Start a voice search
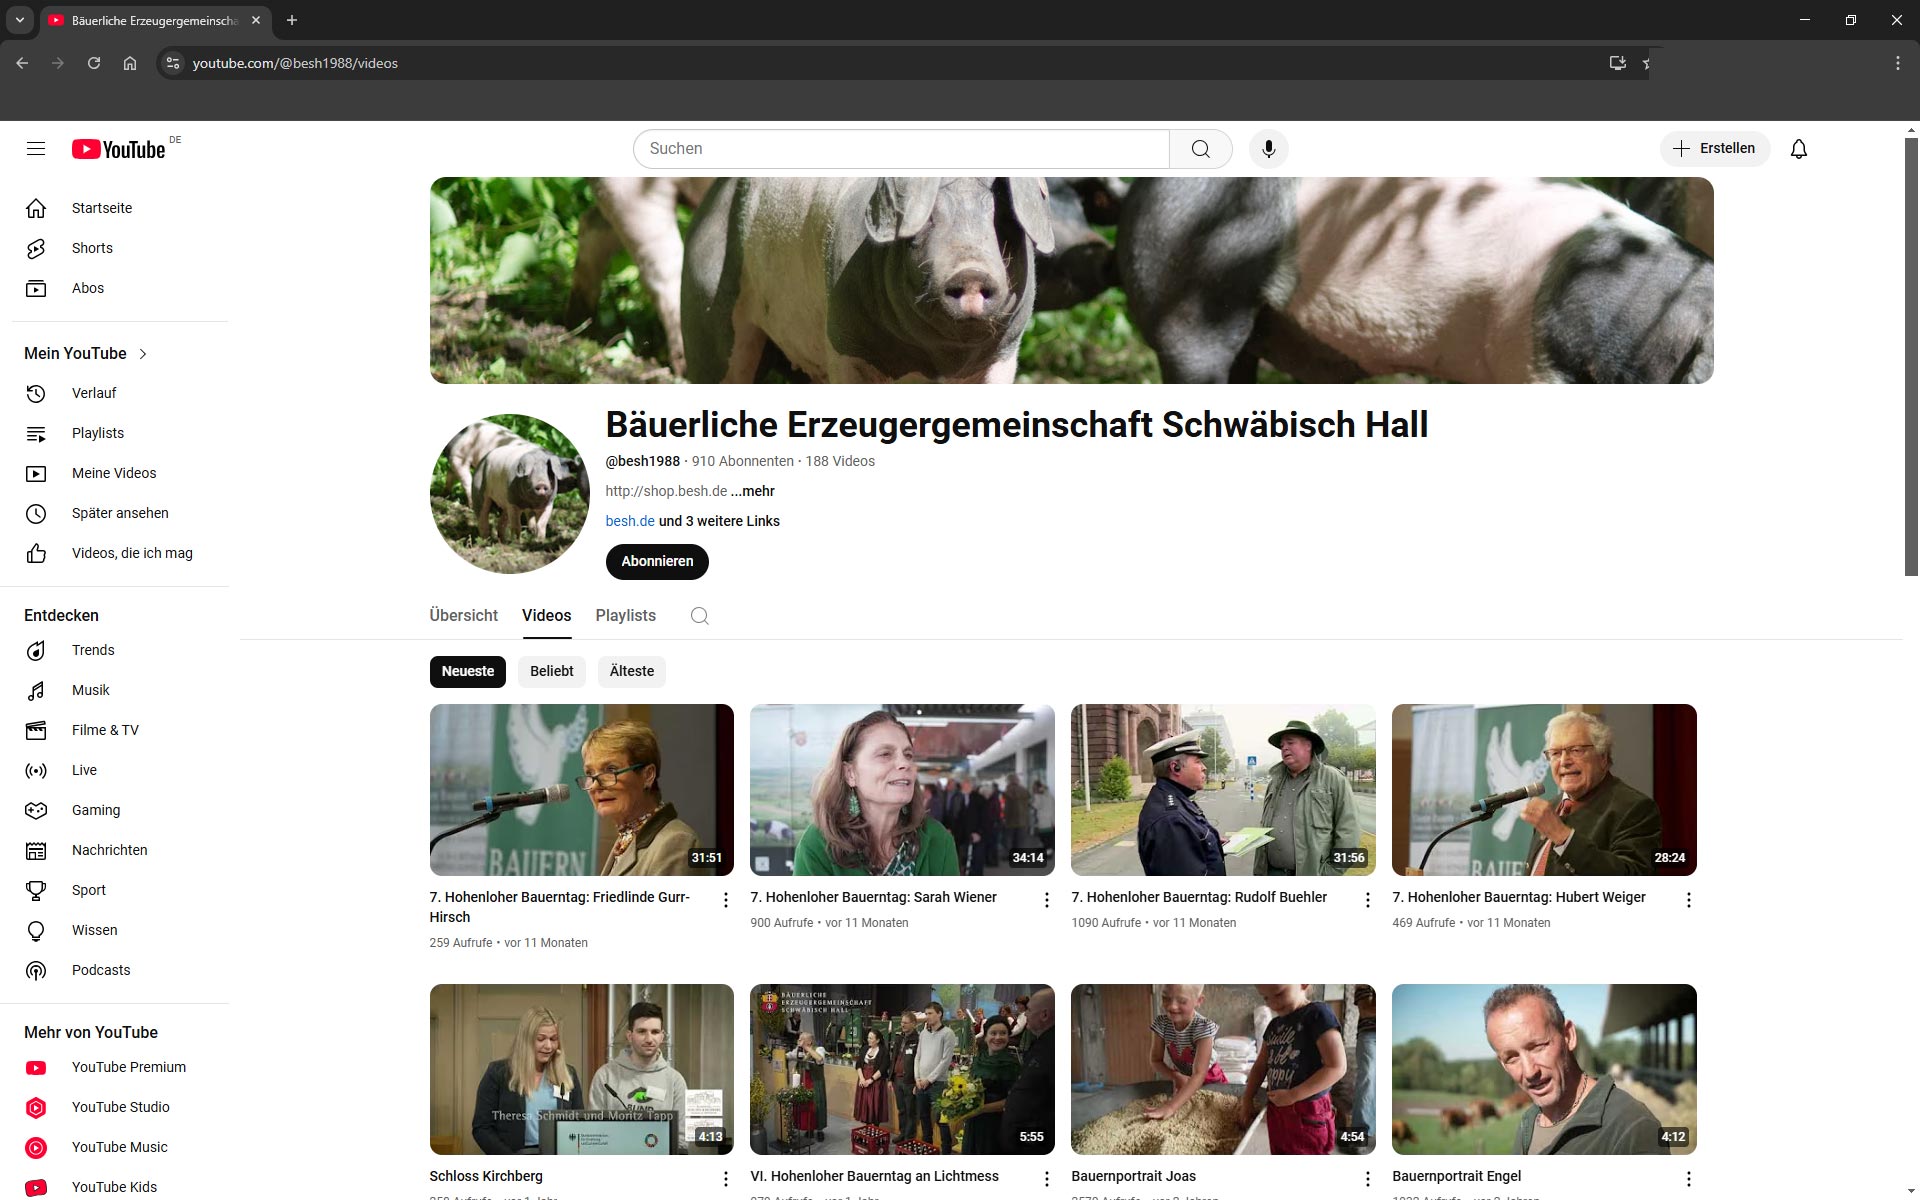The width and height of the screenshot is (1920, 1200). tap(1268, 148)
